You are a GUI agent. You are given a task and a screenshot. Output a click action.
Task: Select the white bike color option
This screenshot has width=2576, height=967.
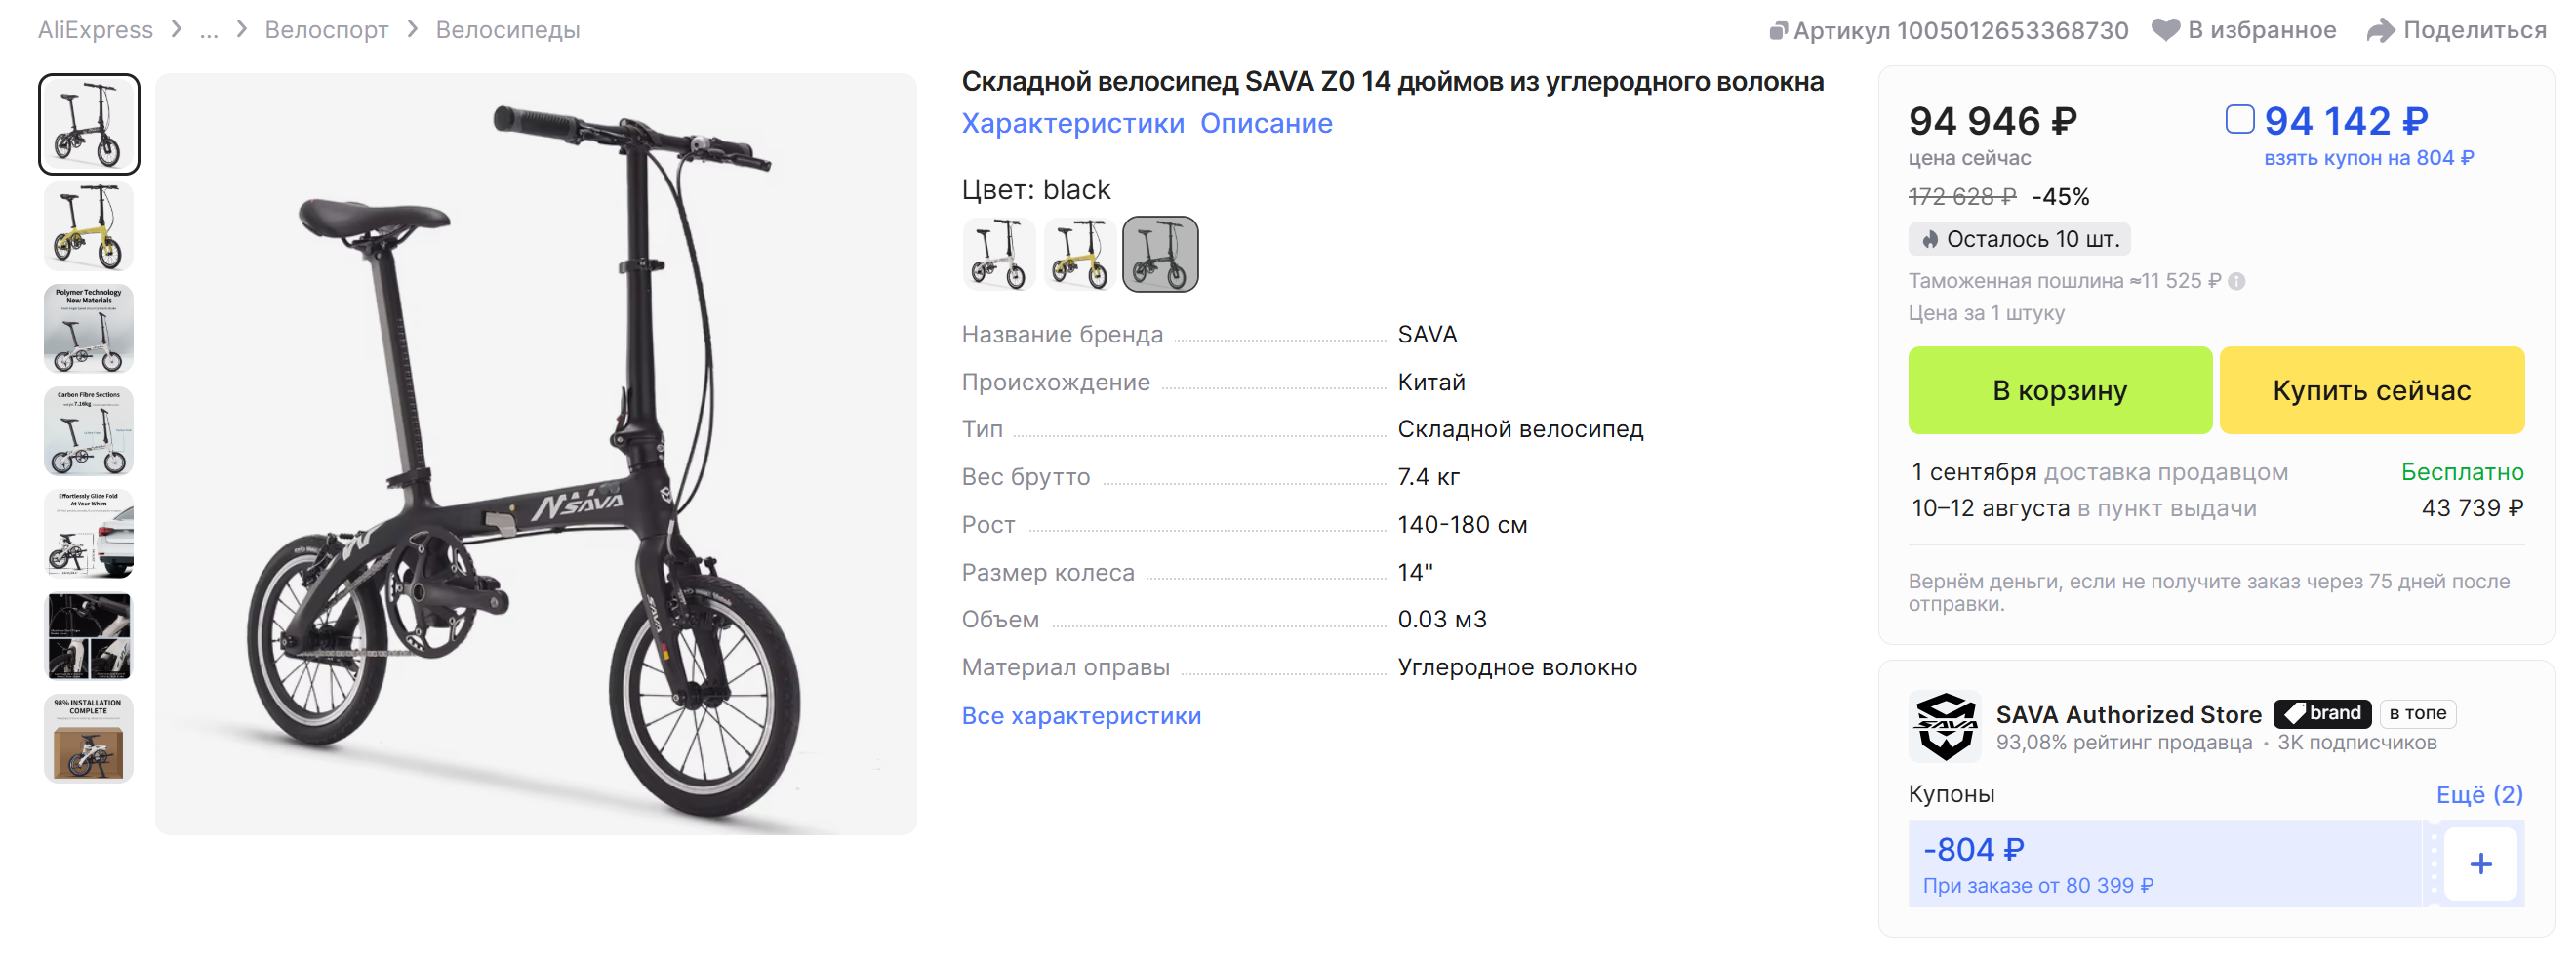coord(999,255)
